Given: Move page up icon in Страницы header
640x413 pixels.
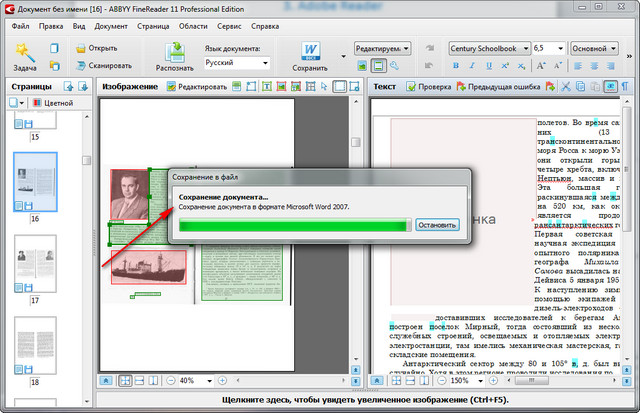Looking at the screenshot, I should 69,87.
